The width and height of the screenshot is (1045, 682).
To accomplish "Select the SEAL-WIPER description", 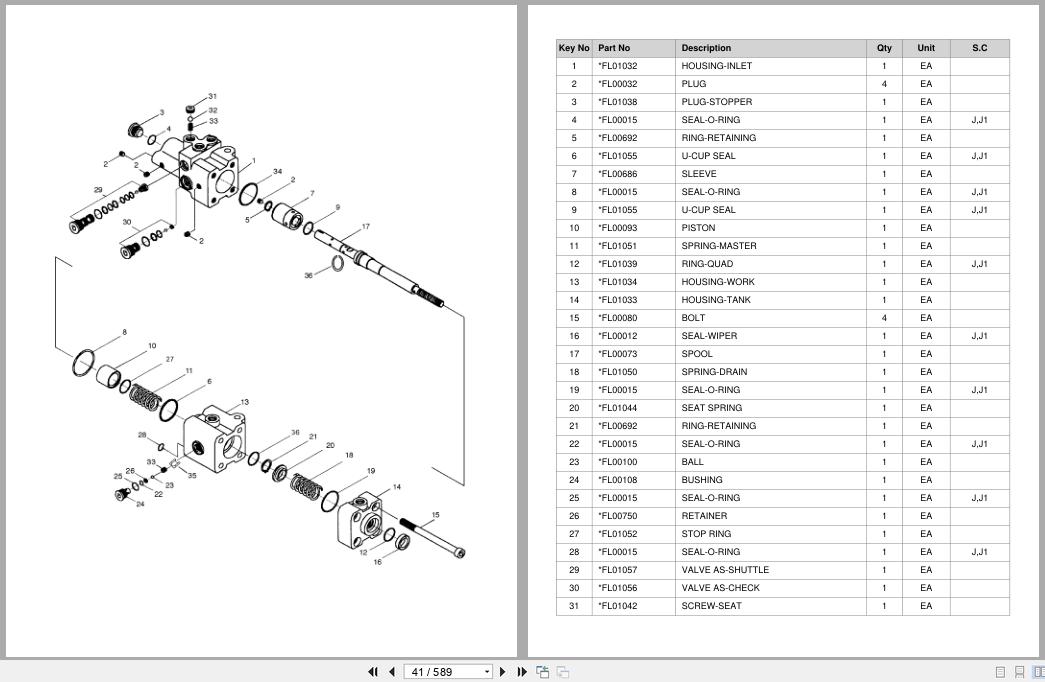I will (709, 336).
